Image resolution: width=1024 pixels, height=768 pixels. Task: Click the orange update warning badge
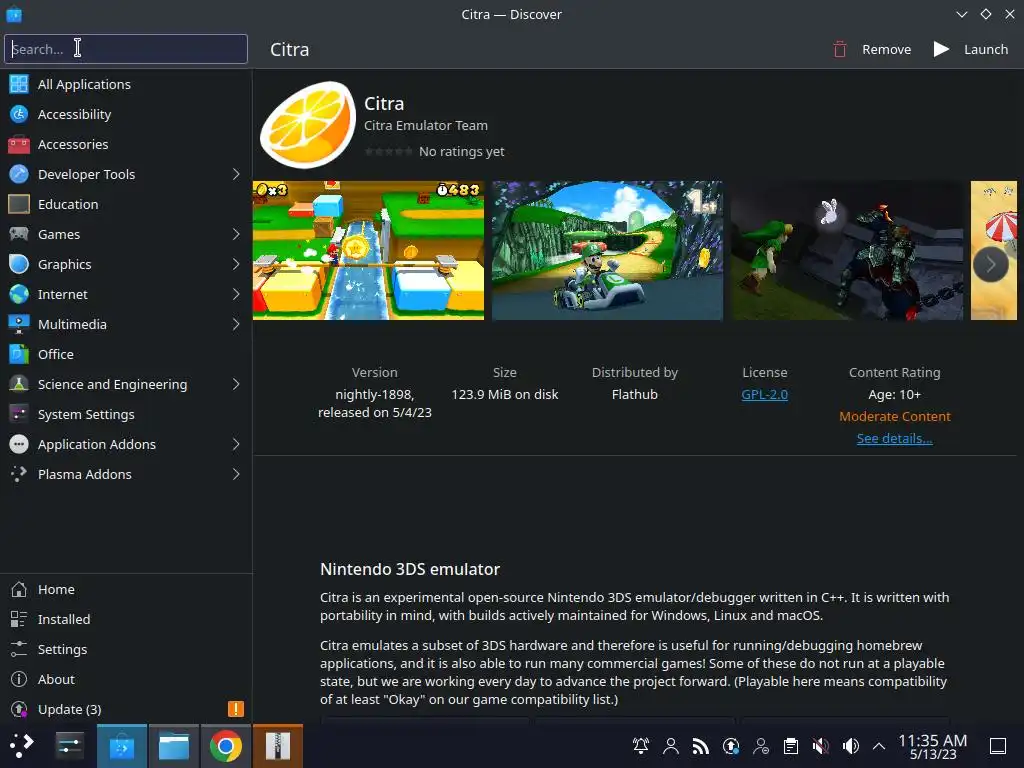click(x=236, y=709)
